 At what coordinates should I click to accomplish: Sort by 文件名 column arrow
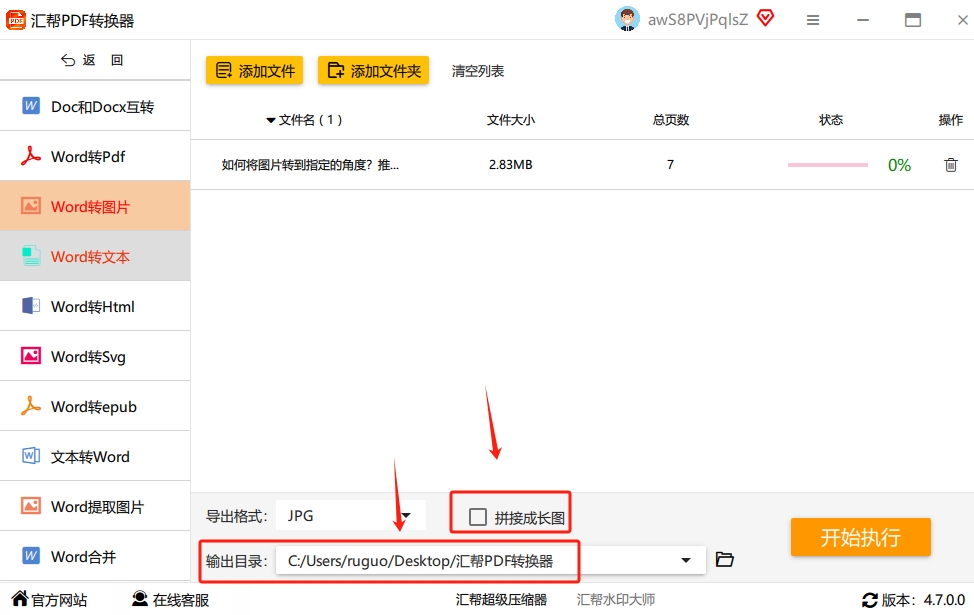coord(270,121)
